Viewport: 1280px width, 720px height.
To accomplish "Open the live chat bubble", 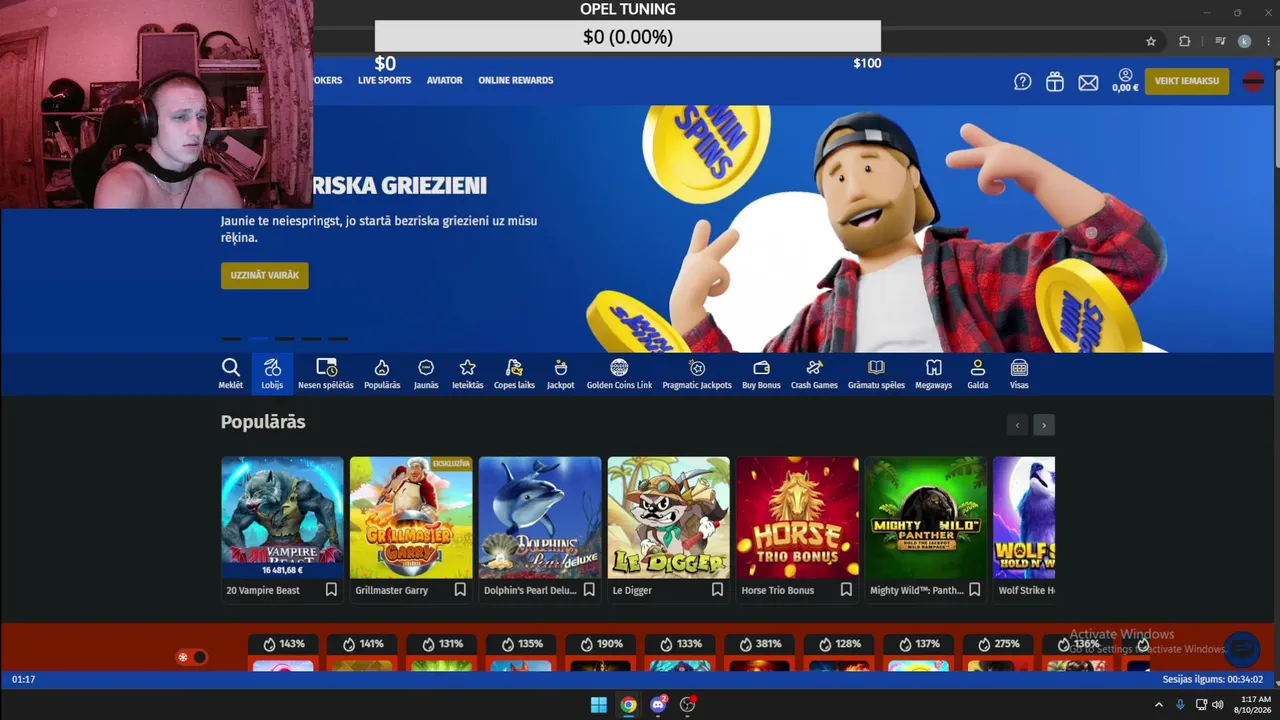I will 1242,649.
